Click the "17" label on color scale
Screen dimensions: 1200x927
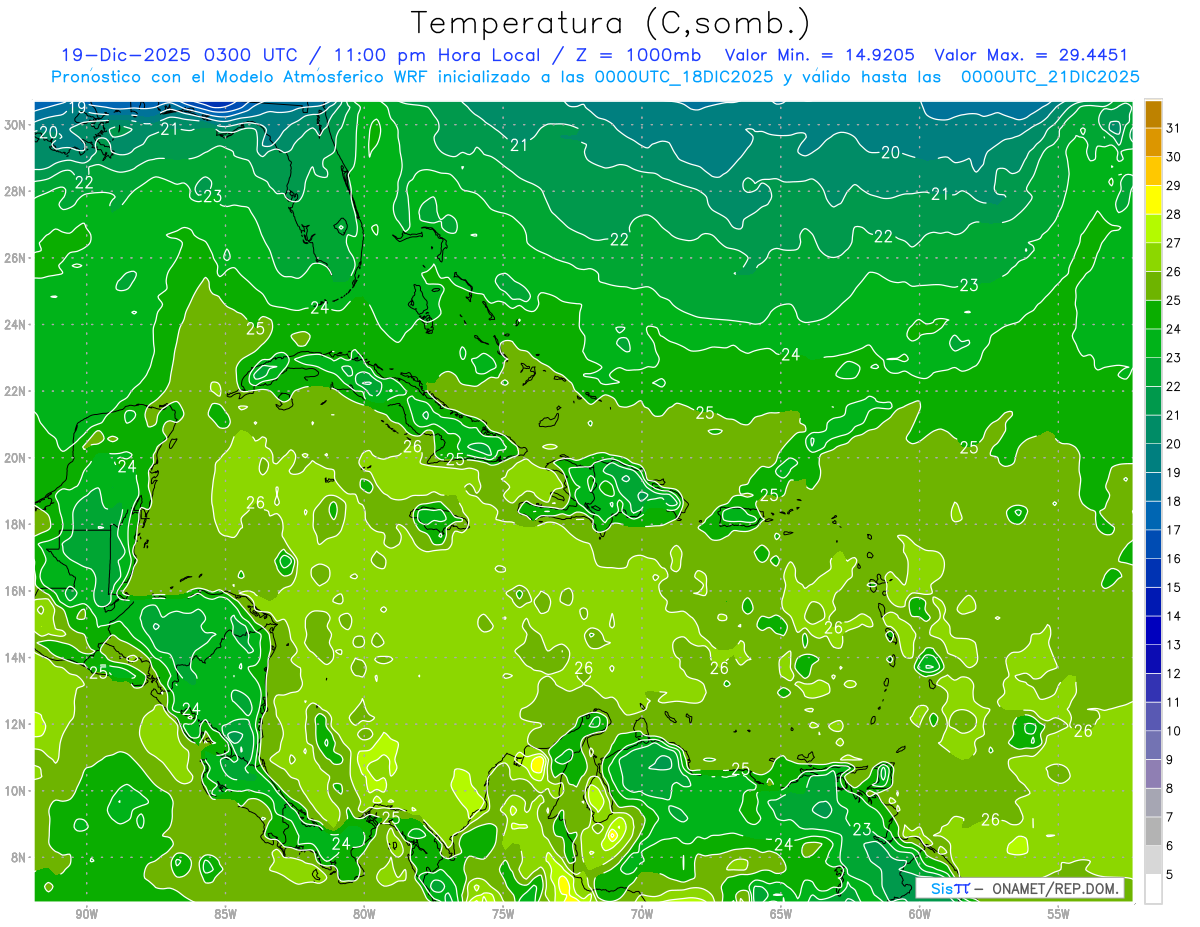coord(1173,530)
